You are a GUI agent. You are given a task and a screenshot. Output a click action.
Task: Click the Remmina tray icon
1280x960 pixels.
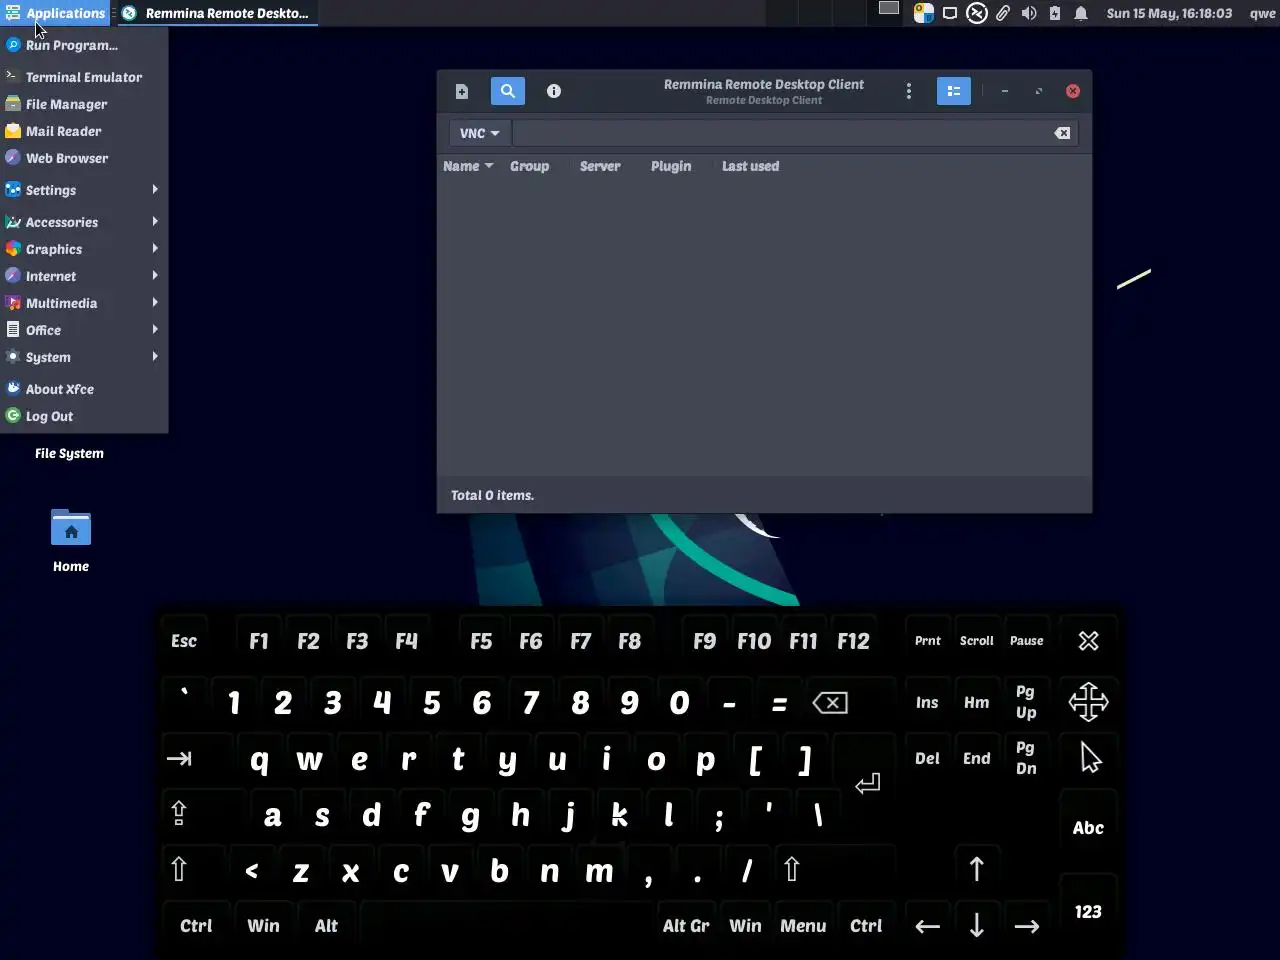point(977,13)
